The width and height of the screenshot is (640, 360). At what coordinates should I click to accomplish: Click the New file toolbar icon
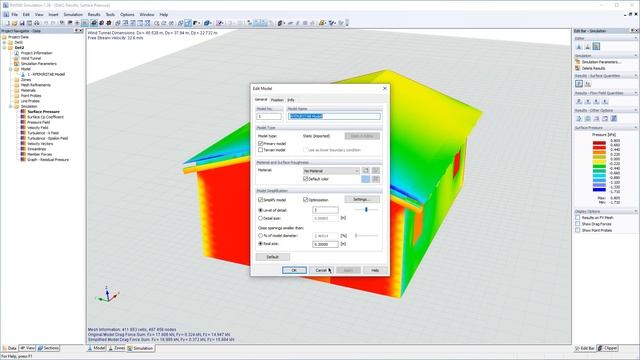click(x=7, y=23)
